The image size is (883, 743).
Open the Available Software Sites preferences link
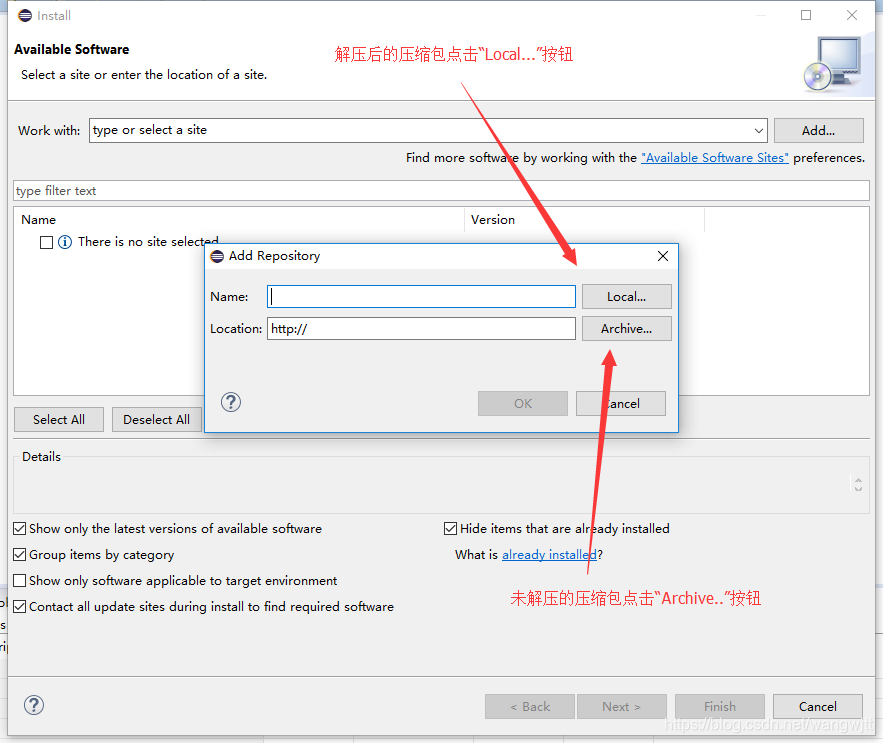pyautogui.click(x=715, y=158)
